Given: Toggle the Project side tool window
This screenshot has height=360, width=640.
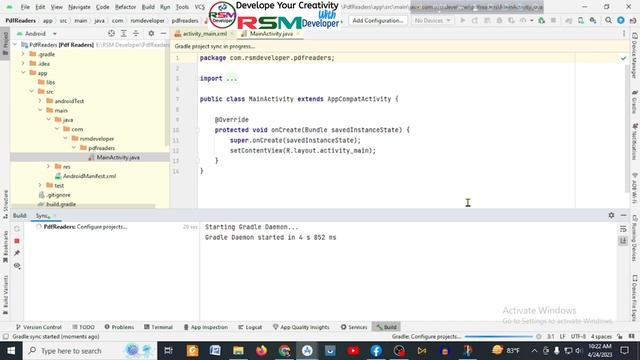Looking at the screenshot, I should point(5,44).
